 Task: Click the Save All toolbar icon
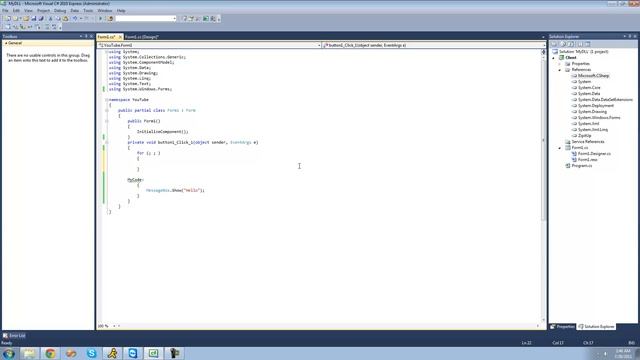coord(41,18)
